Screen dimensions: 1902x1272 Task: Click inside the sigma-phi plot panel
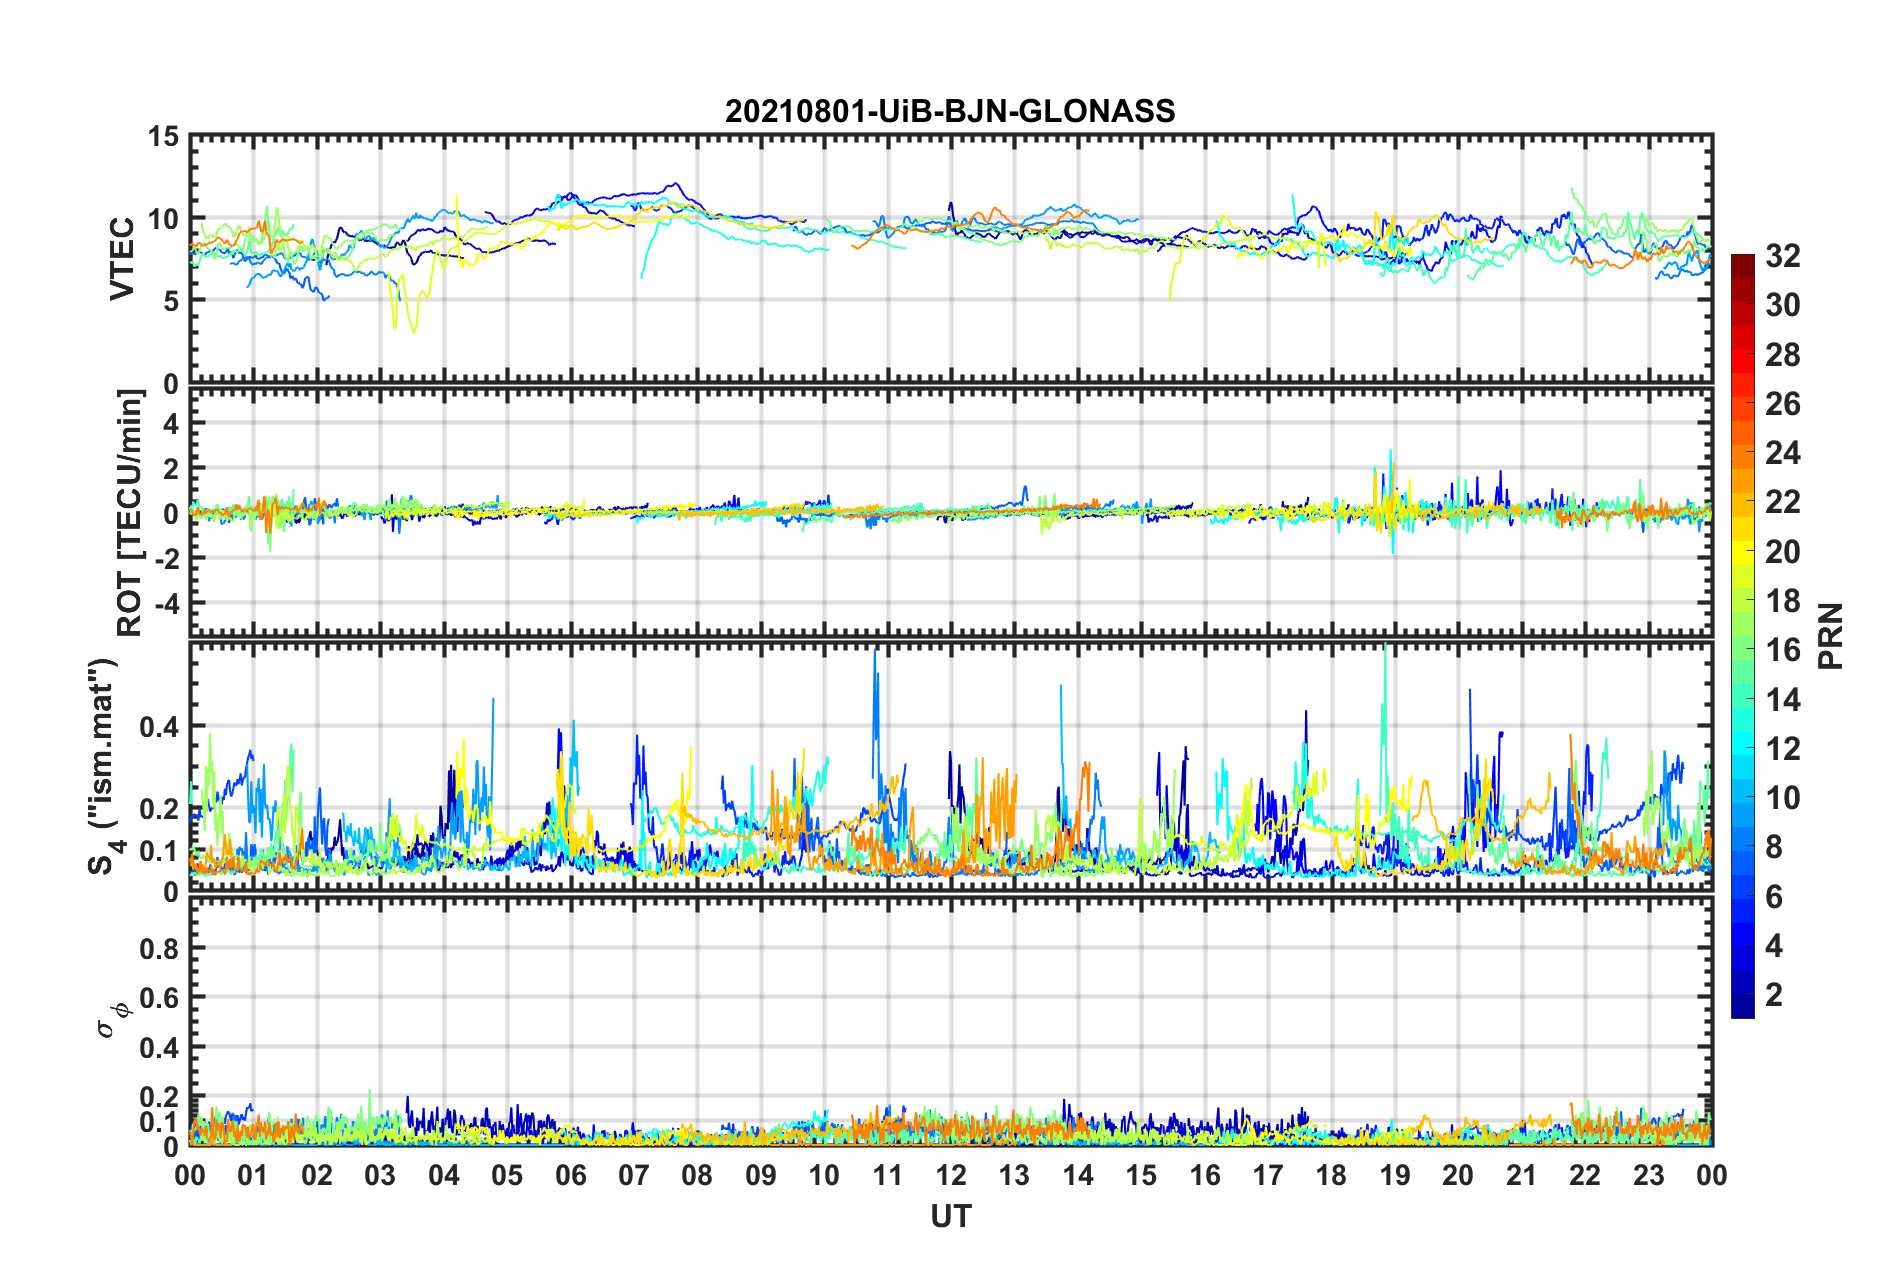click(951, 1021)
